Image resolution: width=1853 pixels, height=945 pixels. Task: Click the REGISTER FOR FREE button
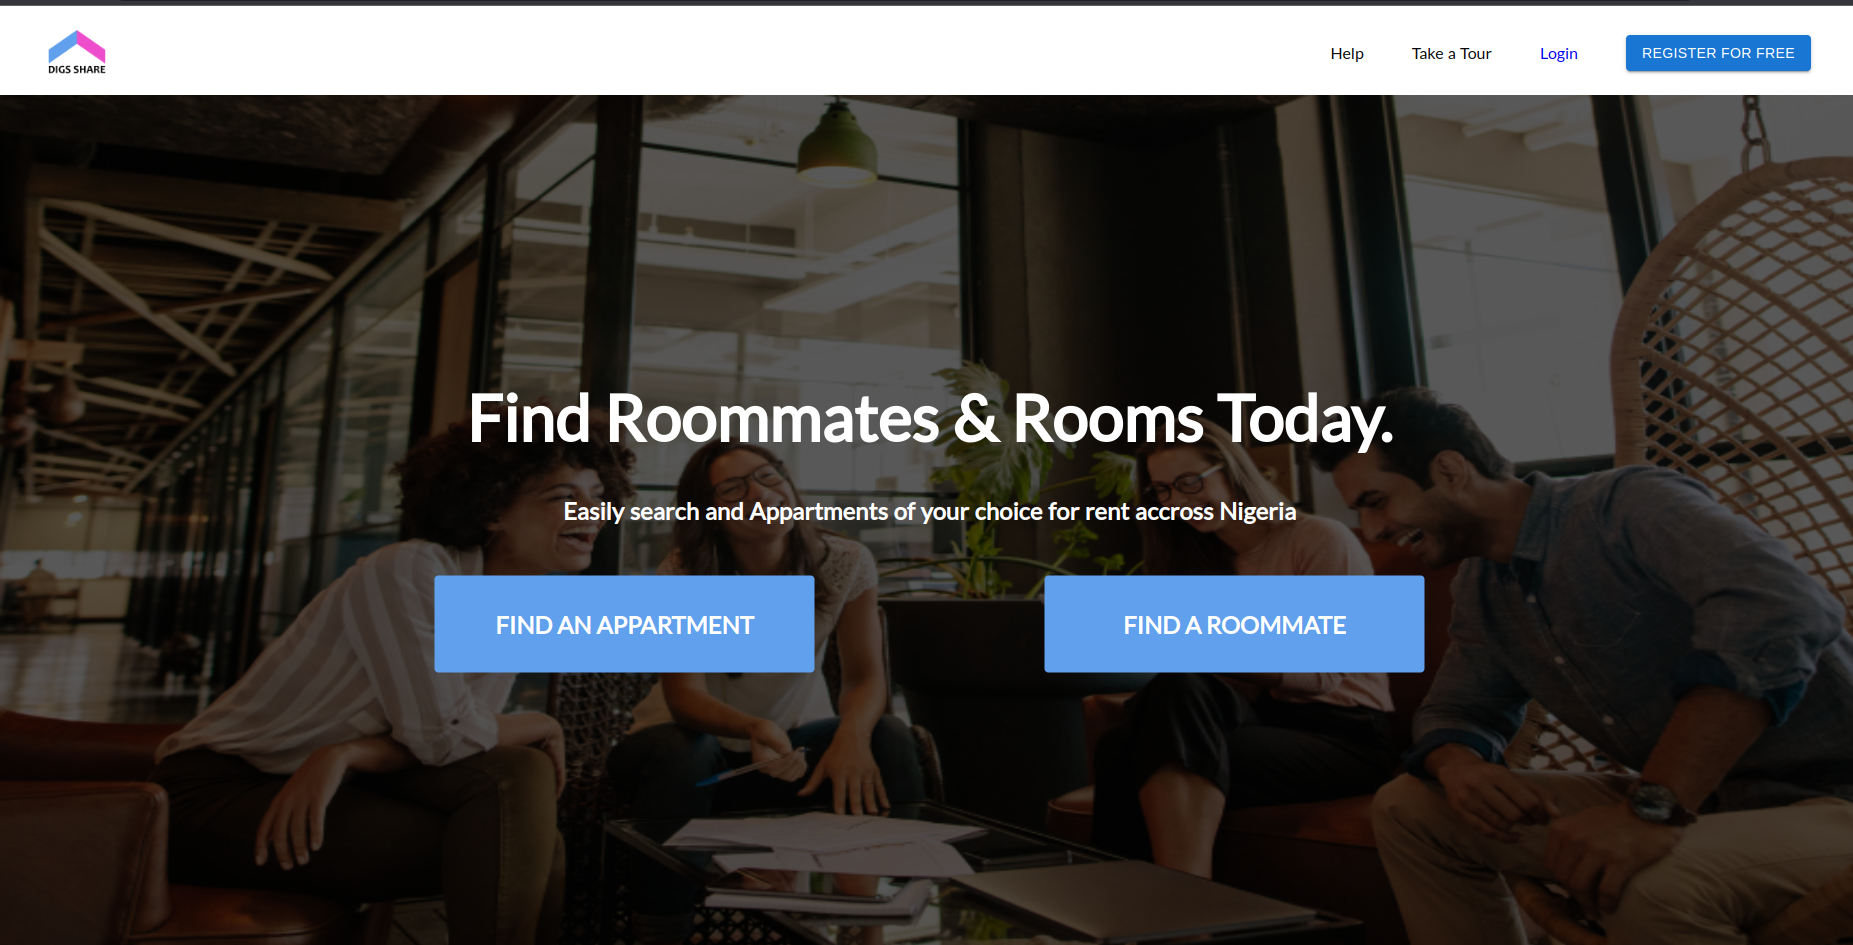pyautogui.click(x=1718, y=53)
